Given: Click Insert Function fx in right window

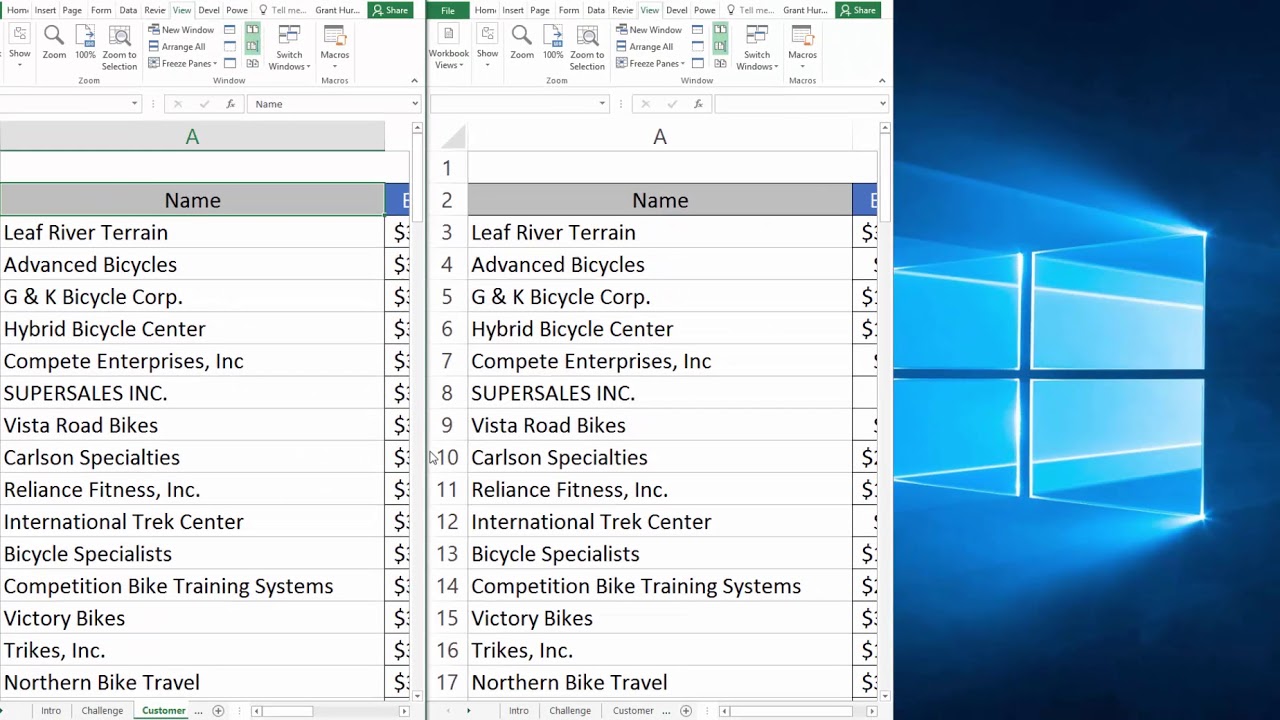Looking at the screenshot, I should 698,104.
